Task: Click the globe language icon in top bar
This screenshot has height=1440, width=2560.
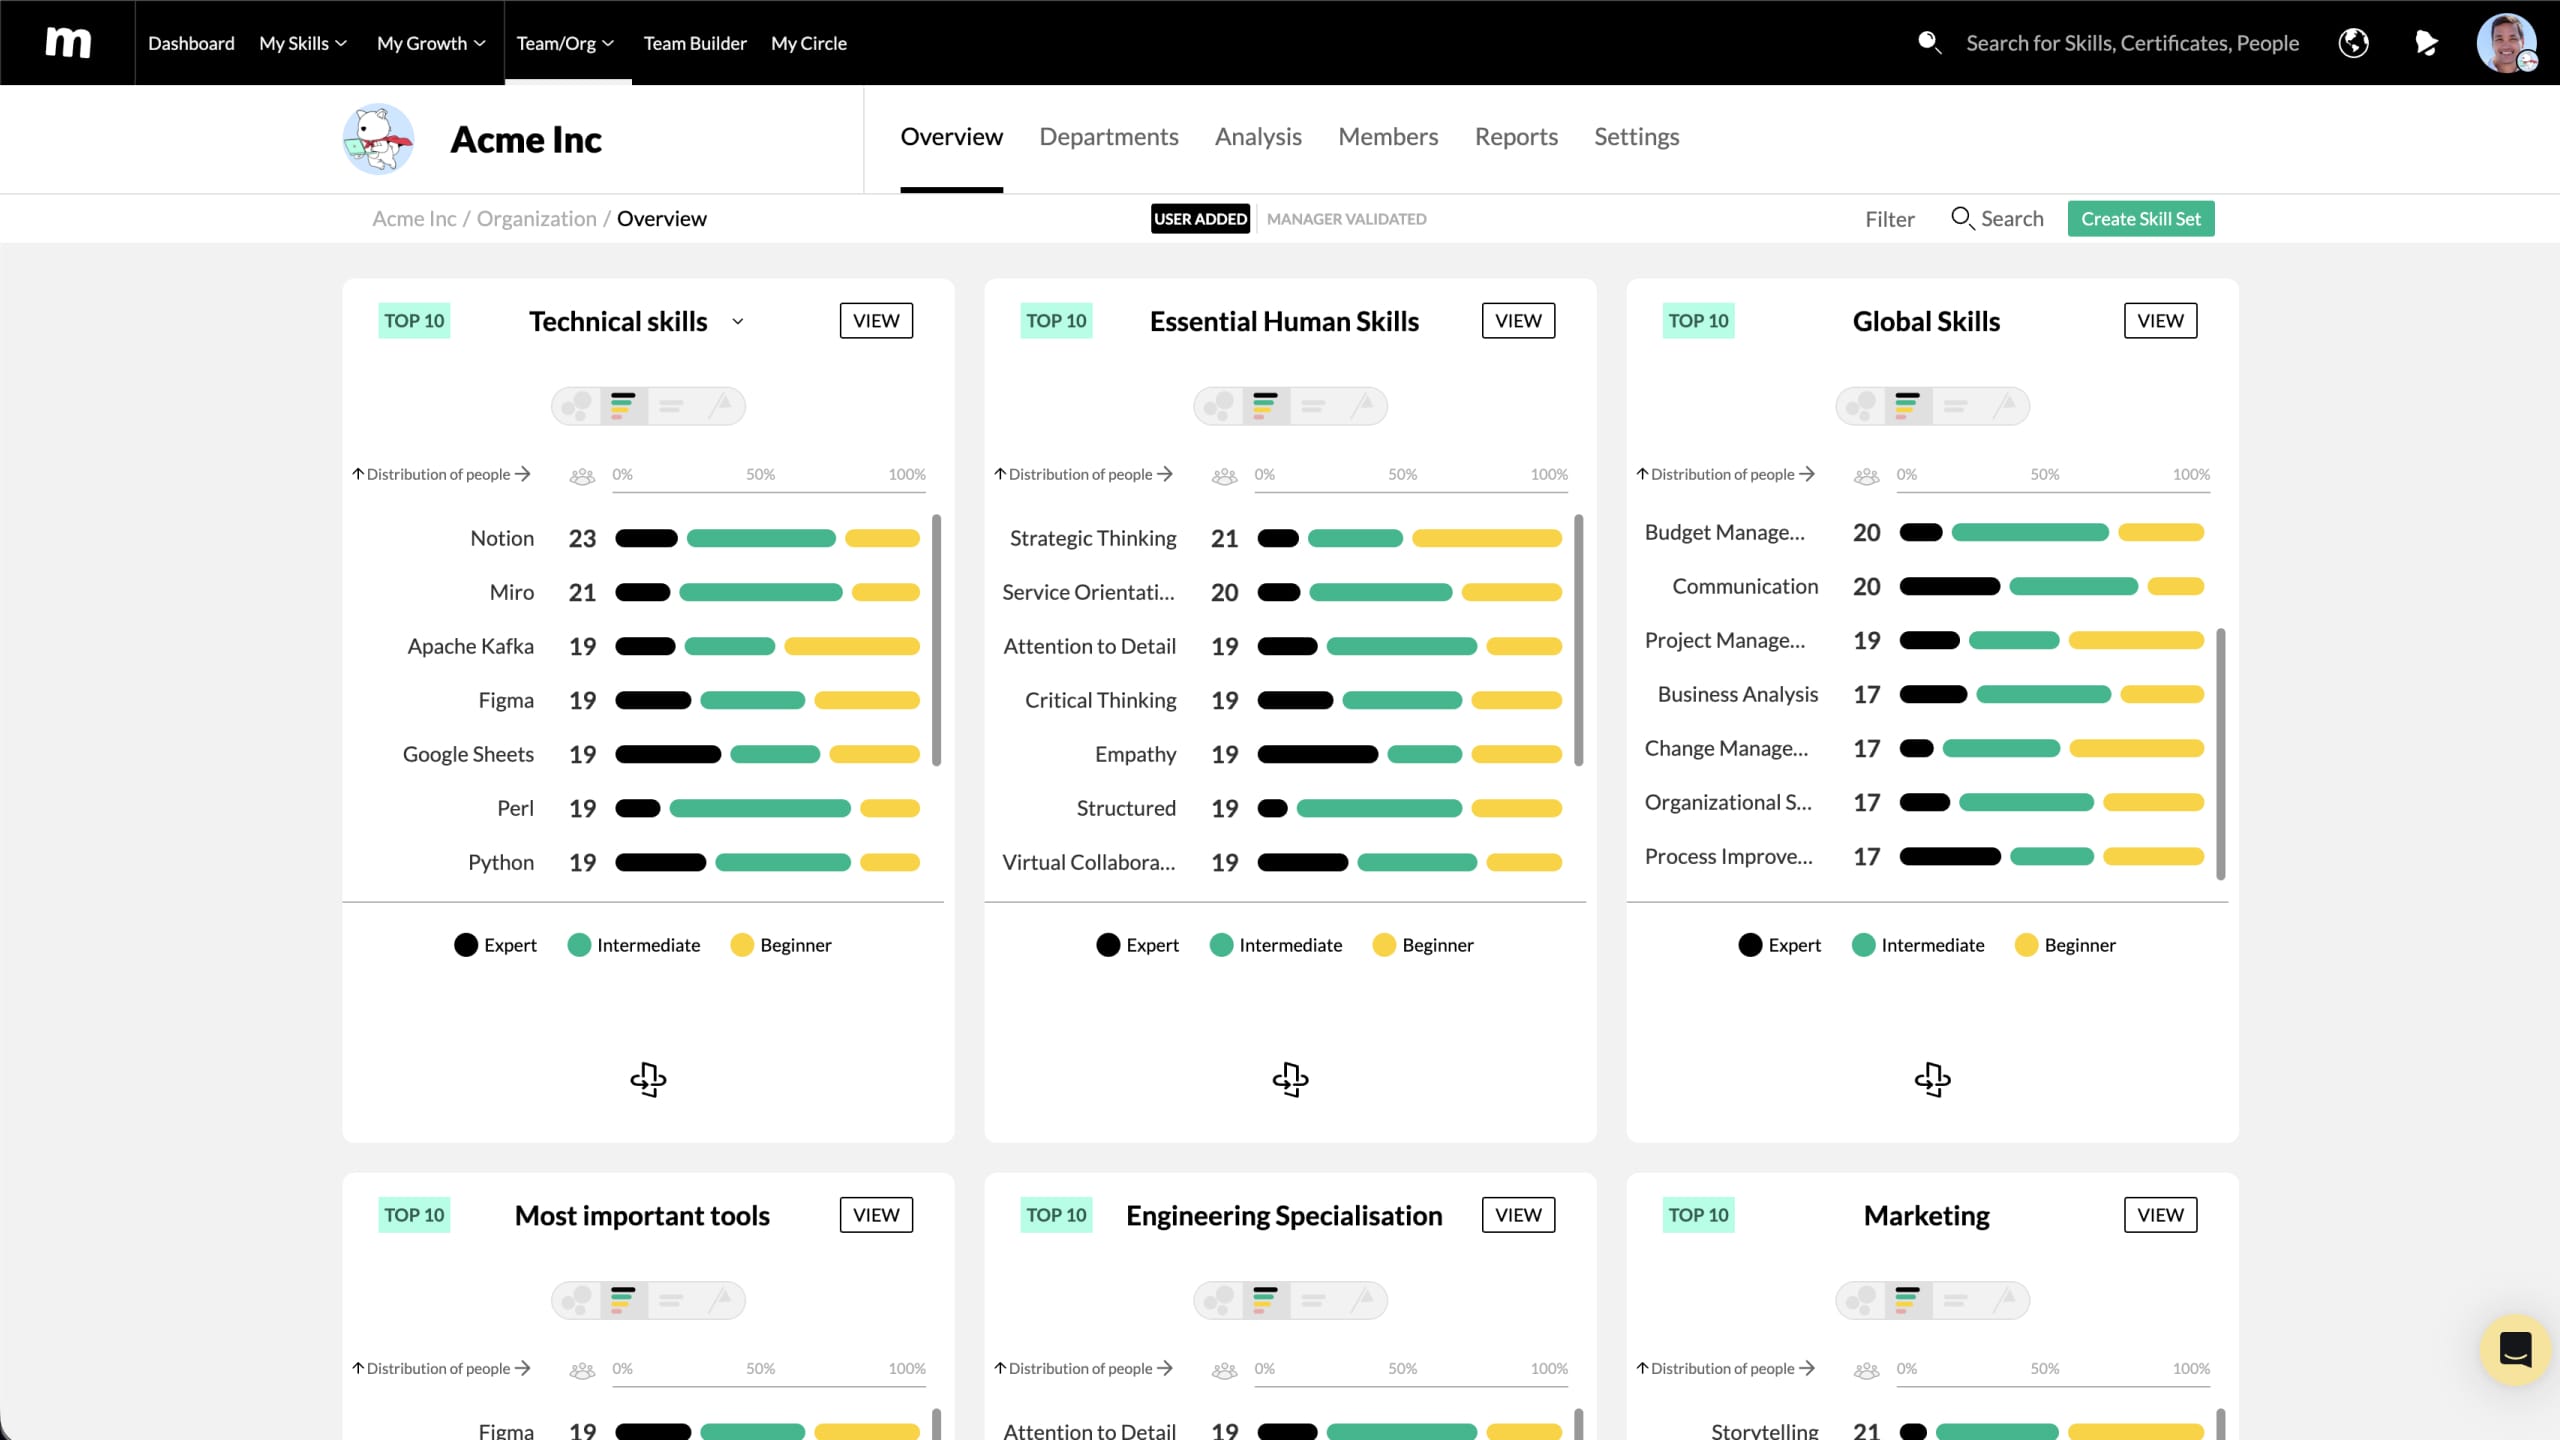Action: [2353, 43]
